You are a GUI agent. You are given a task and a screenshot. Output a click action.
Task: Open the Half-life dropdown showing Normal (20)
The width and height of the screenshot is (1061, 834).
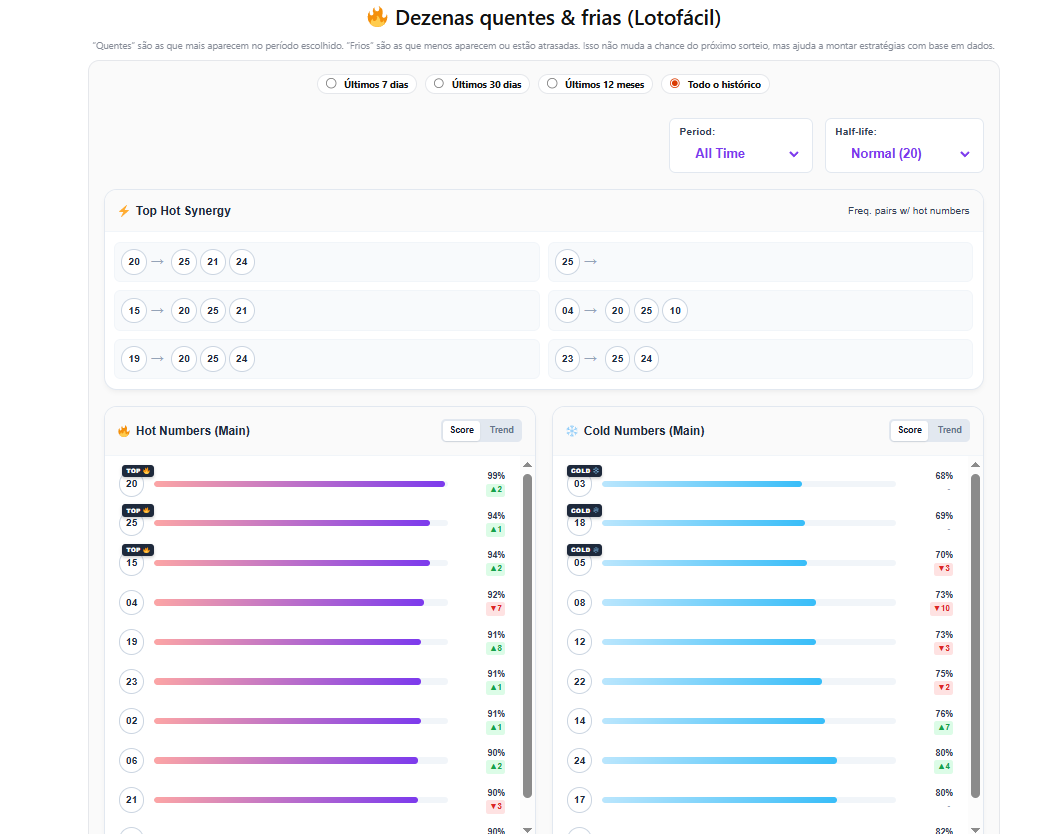click(904, 153)
